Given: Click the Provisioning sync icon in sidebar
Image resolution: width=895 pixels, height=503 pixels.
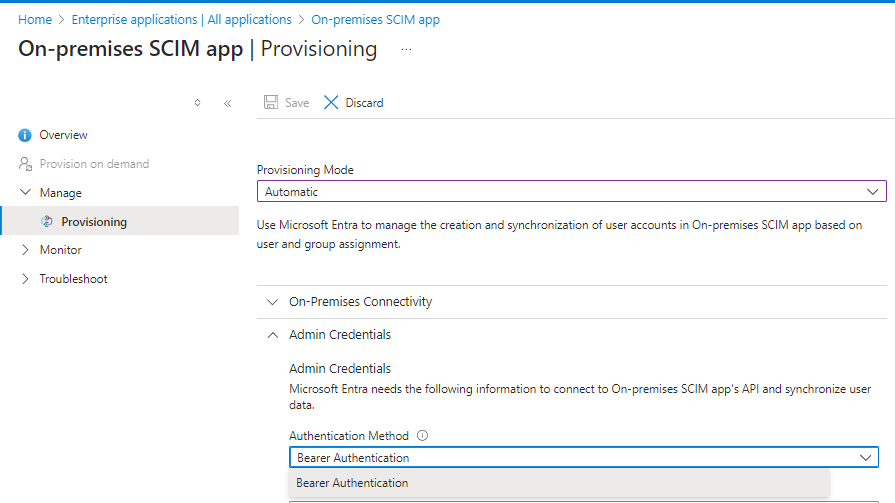Looking at the screenshot, I should tap(47, 222).
